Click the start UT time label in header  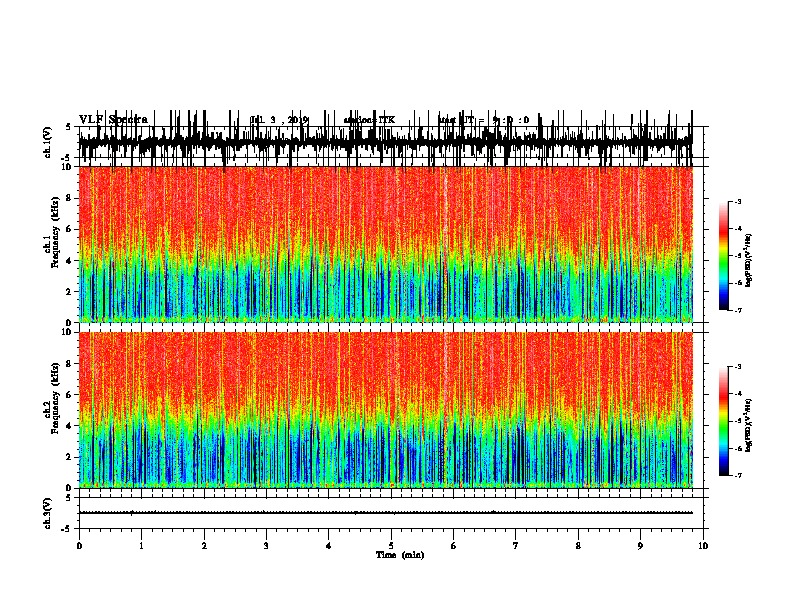pos(483,120)
